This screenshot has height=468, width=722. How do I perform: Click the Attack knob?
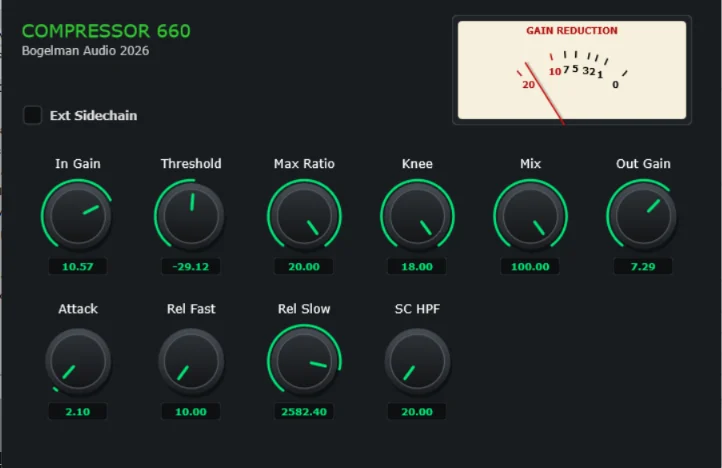(78, 361)
